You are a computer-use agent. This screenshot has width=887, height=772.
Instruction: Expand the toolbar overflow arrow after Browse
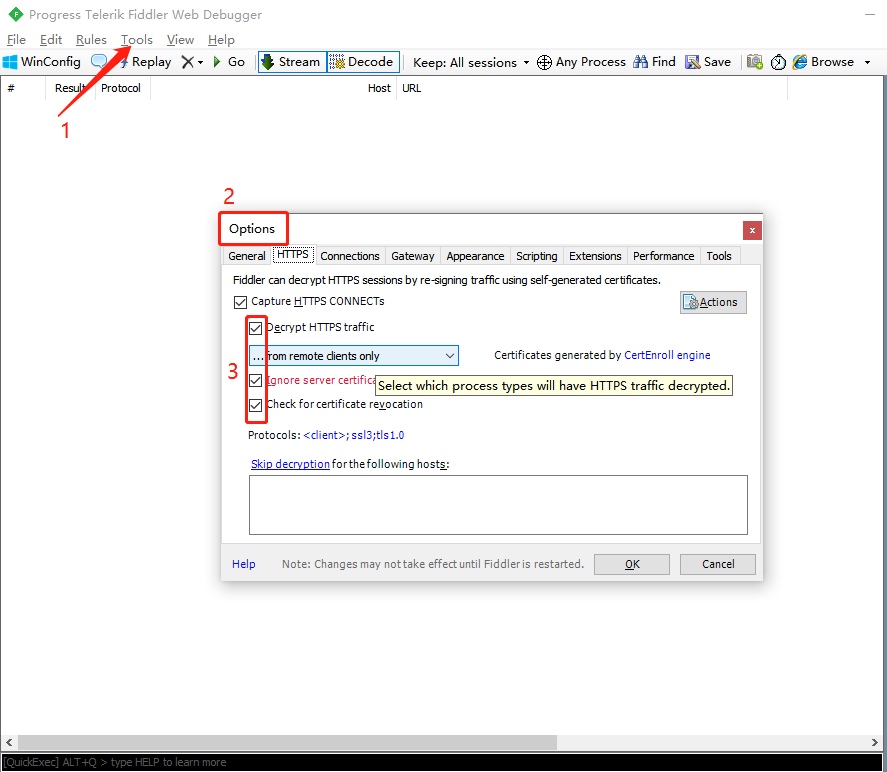click(x=867, y=62)
